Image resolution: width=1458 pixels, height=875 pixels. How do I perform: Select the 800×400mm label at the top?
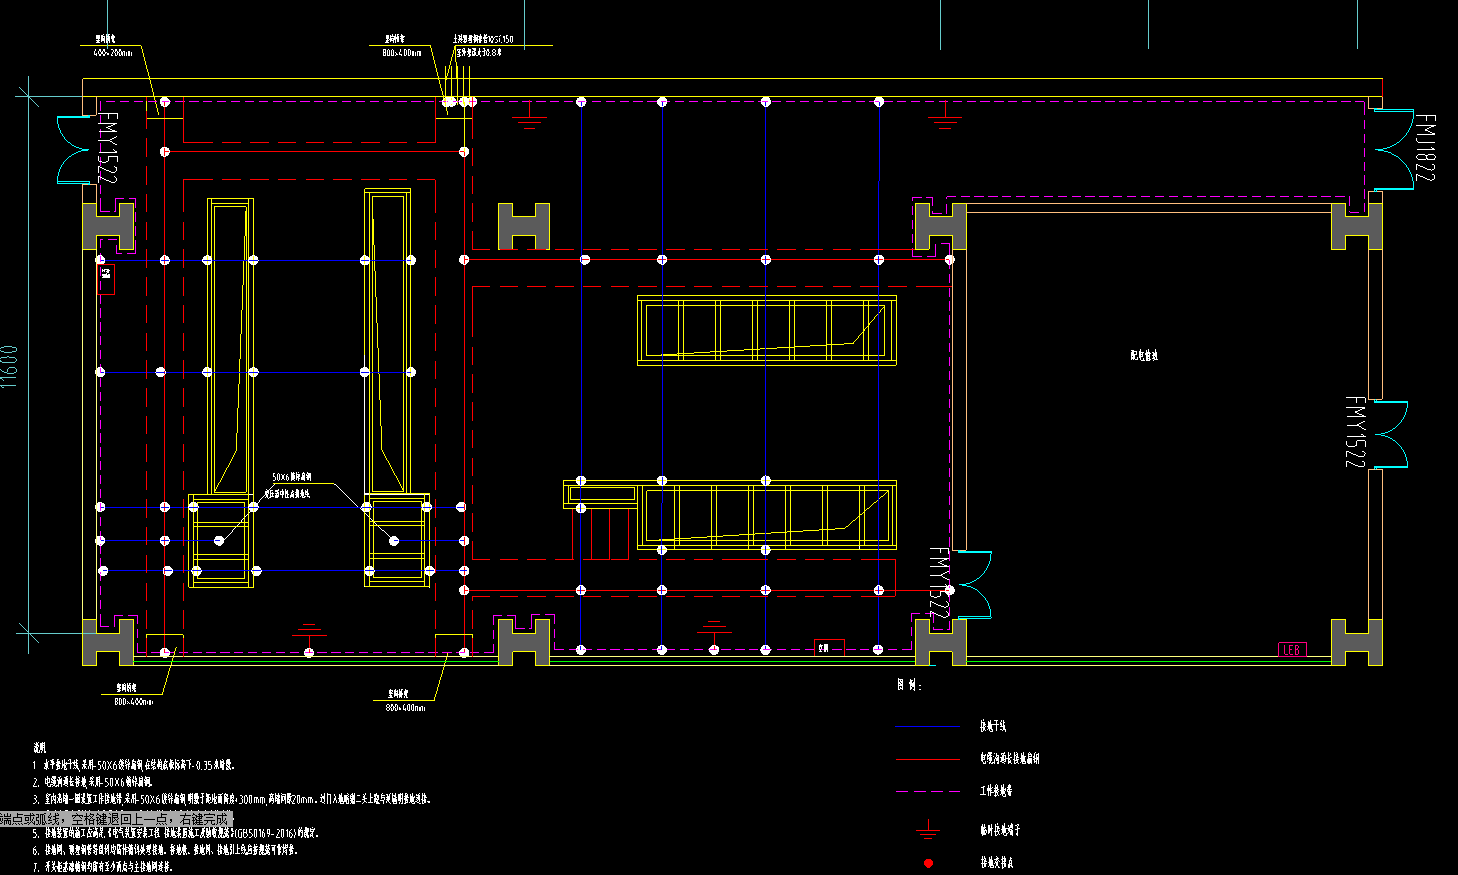[x=402, y=52]
